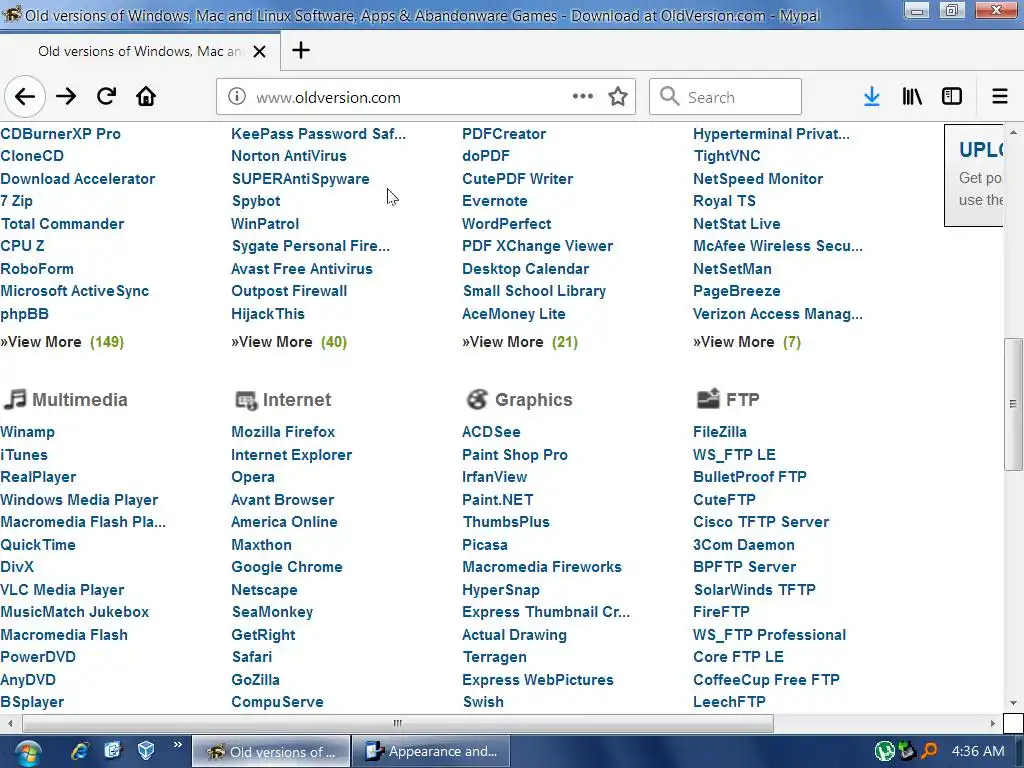Image resolution: width=1024 pixels, height=768 pixels.
Task: View More with 40 entries
Action: [x=289, y=342]
